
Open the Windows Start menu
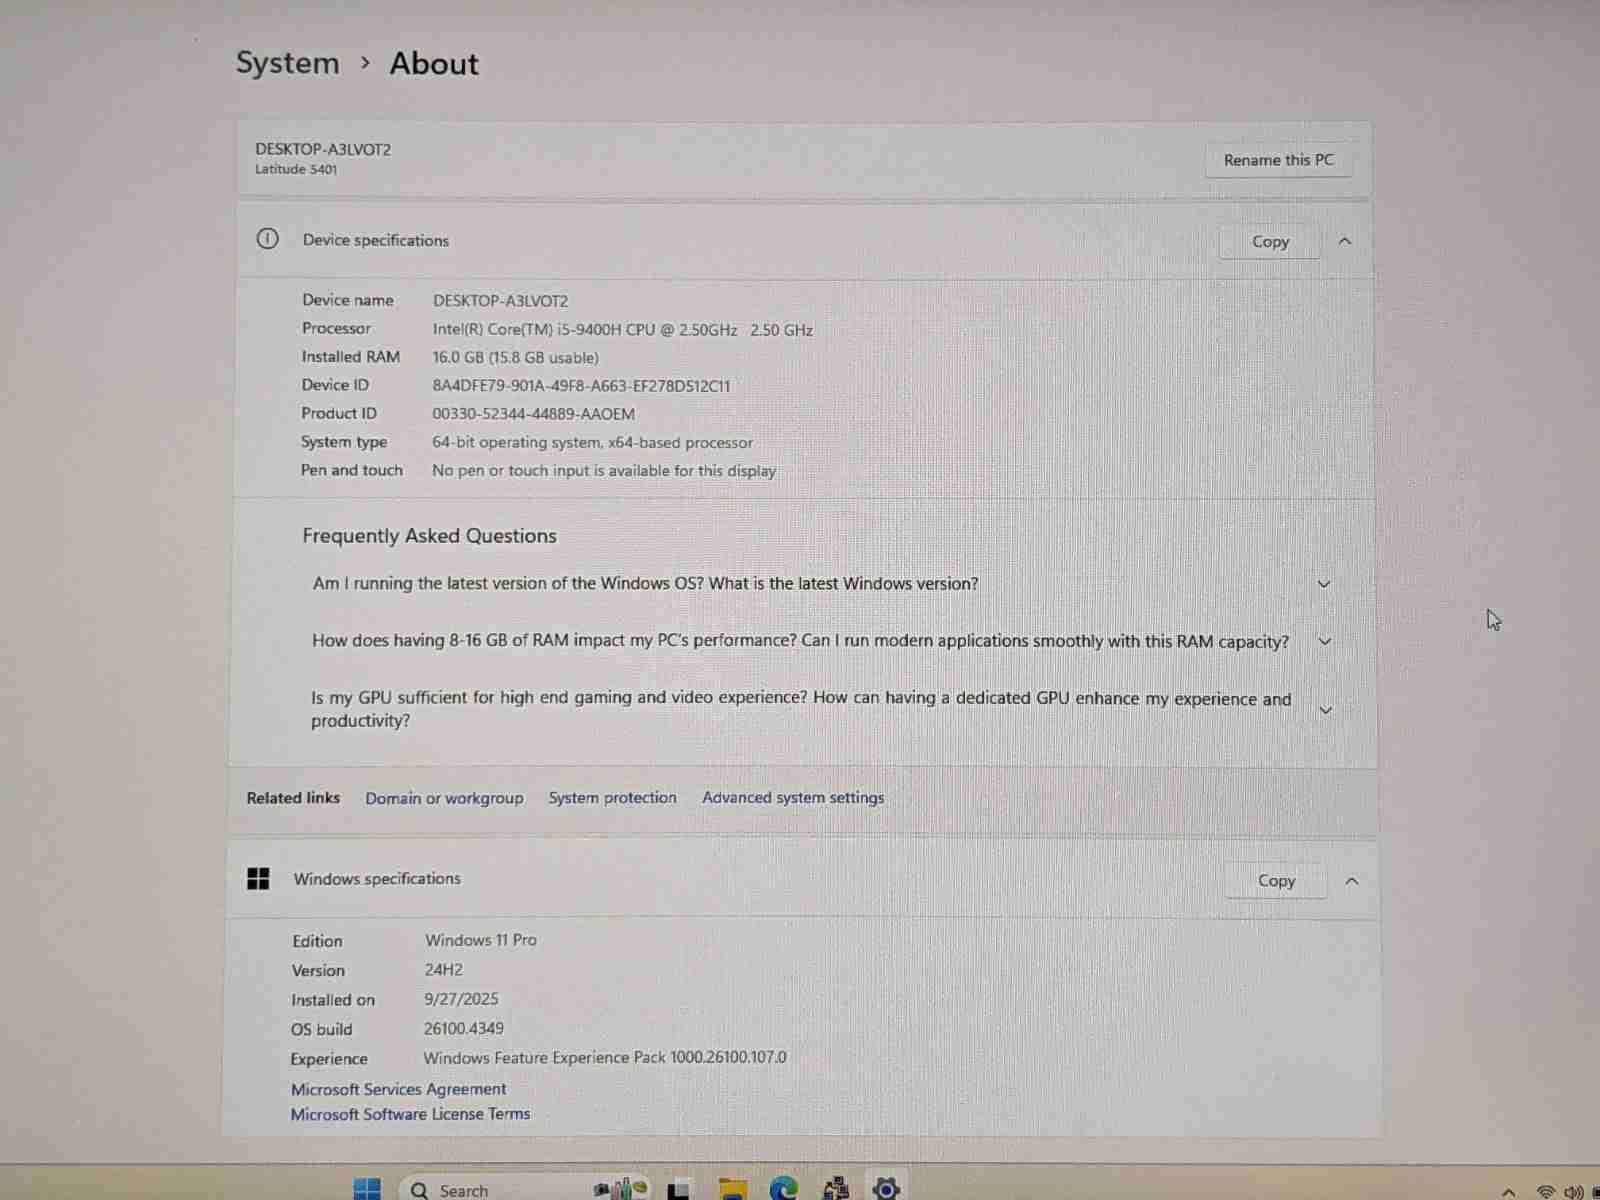coord(367,1189)
